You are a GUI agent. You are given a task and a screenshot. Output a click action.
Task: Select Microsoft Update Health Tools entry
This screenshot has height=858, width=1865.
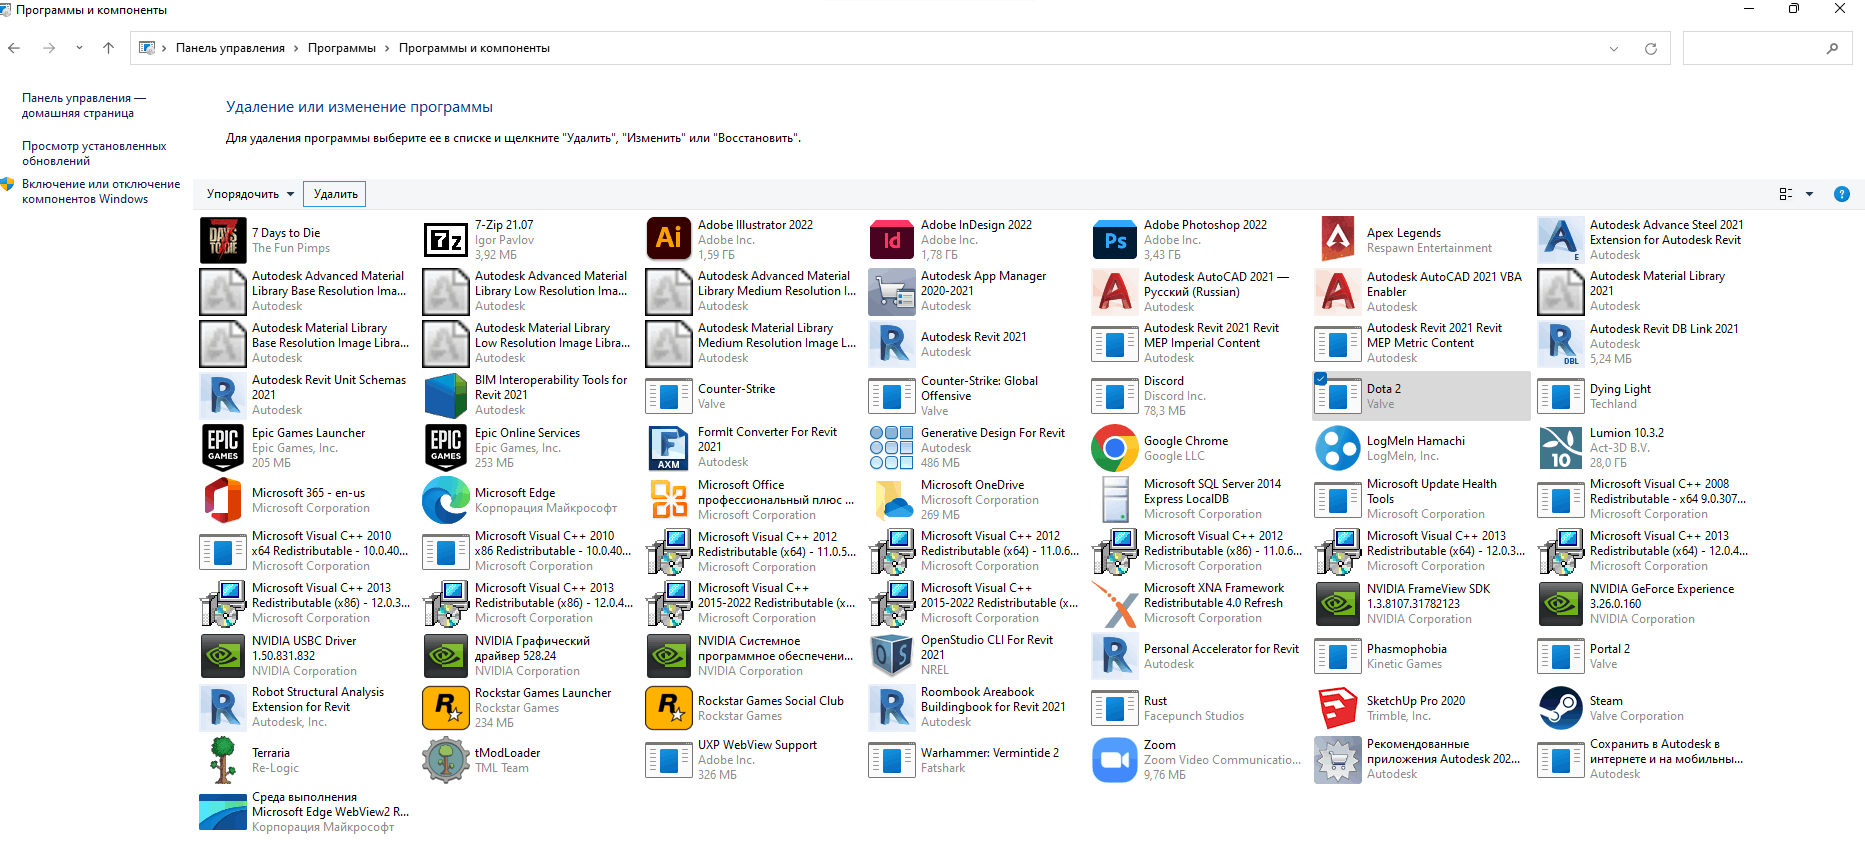tap(1421, 499)
